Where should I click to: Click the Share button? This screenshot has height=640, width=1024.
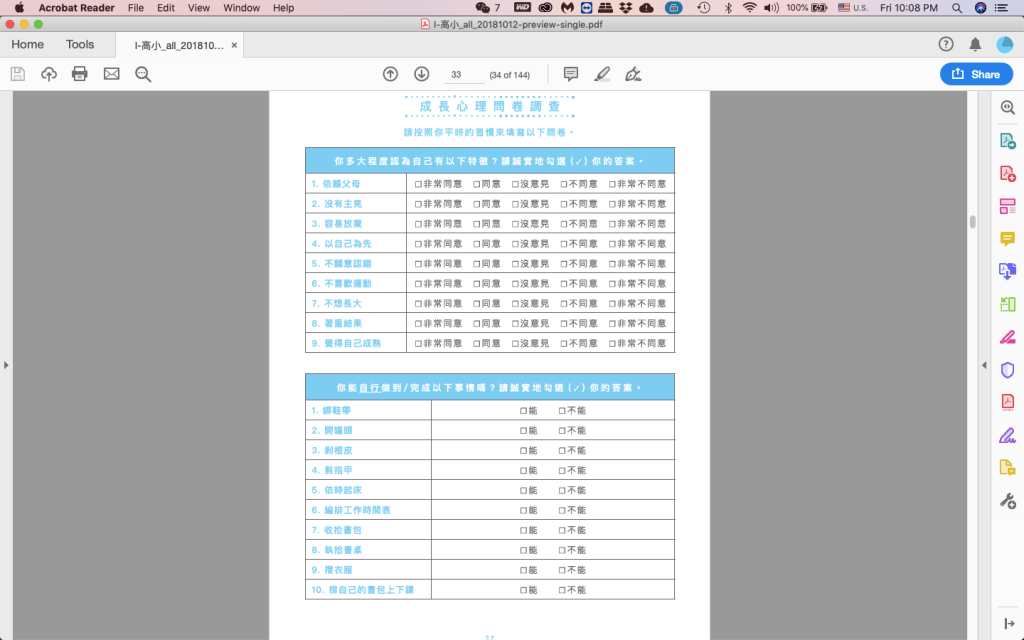point(976,74)
